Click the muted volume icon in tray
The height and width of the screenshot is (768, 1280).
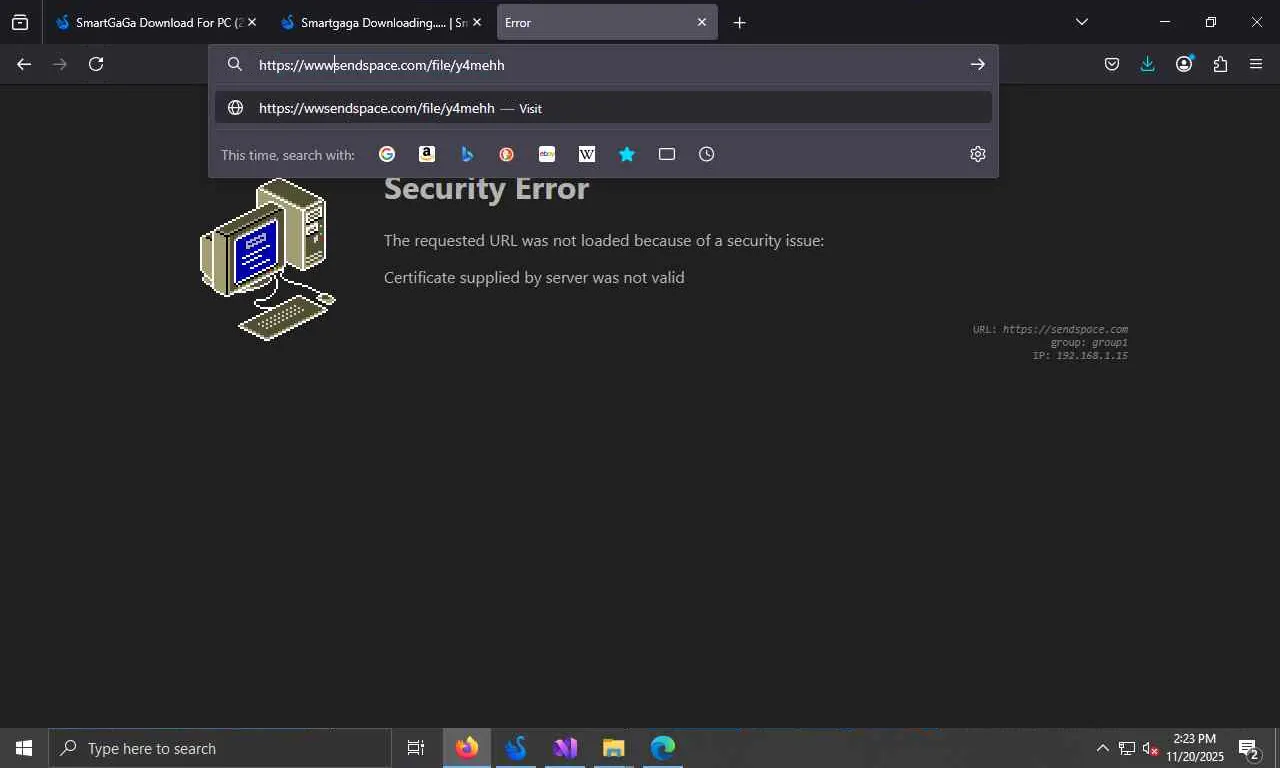coord(1150,748)
